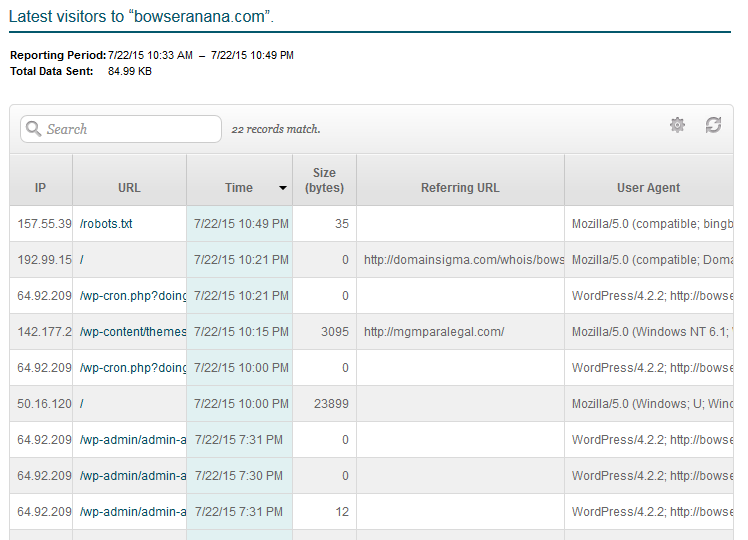Sort by the User Agent column header
This screenshot has width=748, height=540.
point(648,187)
